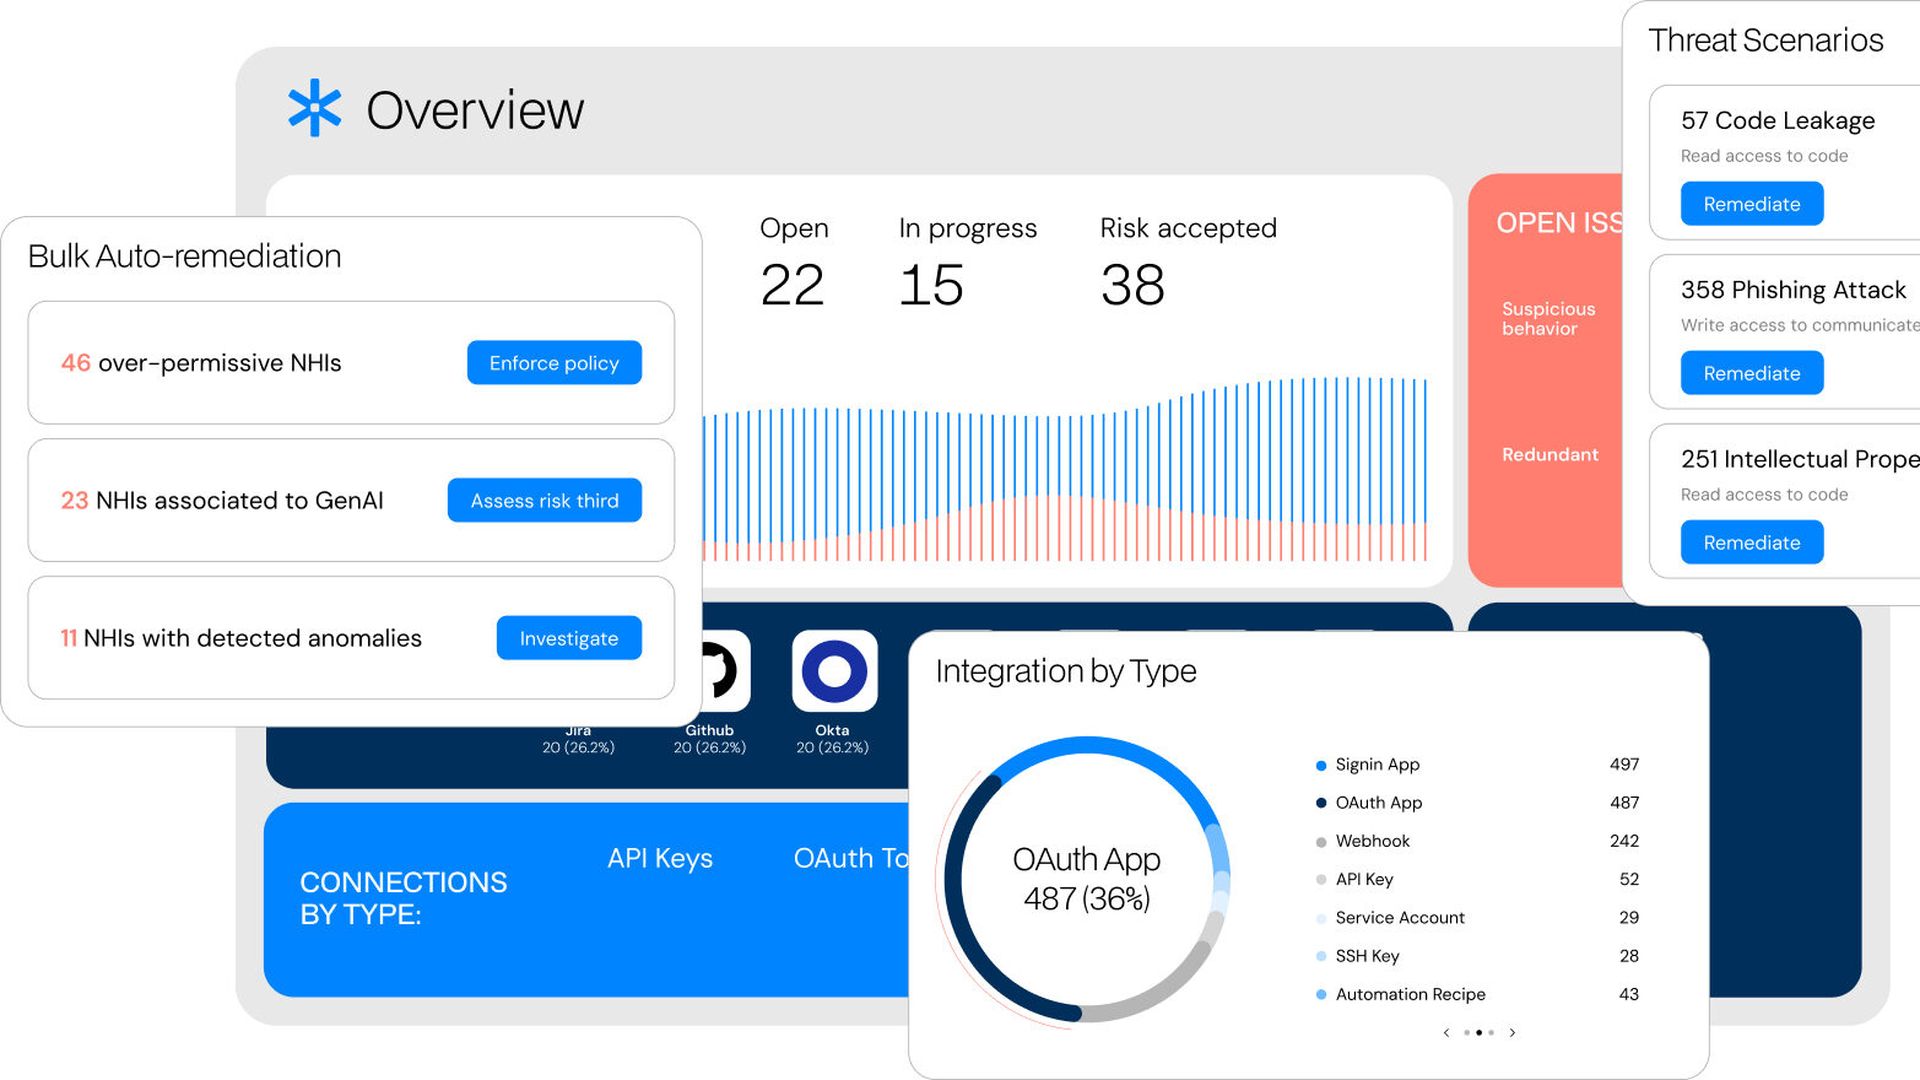Click Suspicious behavior in Open Issues
This screenshot has height=1080, width=1920.
click(1548, 318)
